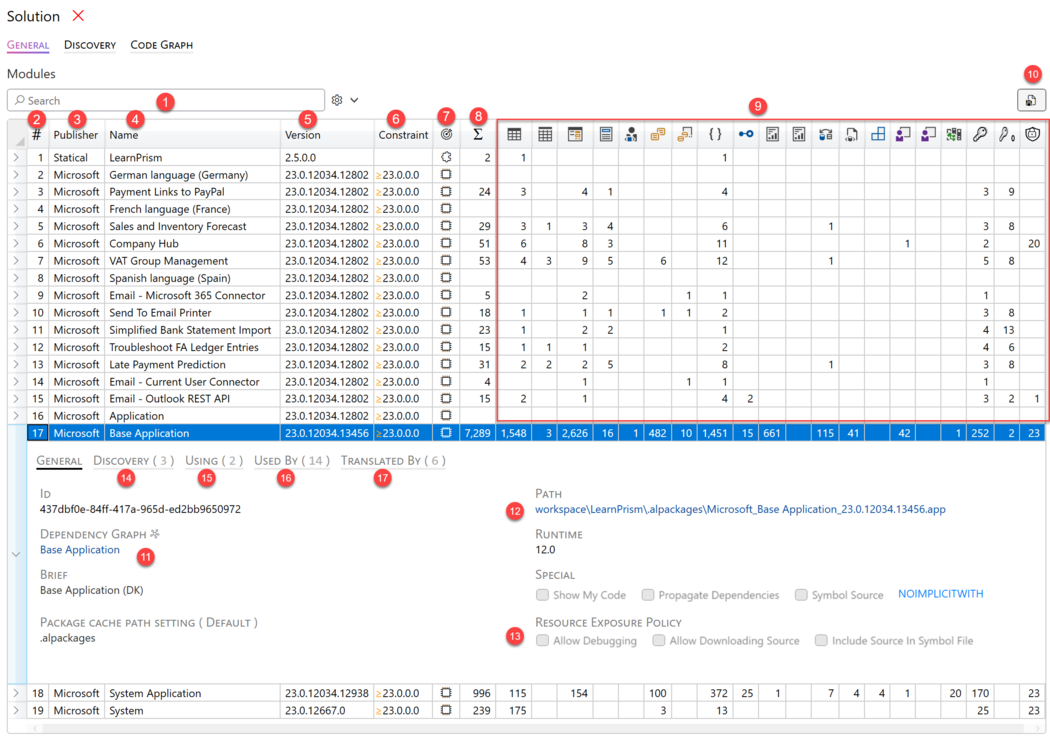1050x738 pixels.
Task: Toggle the Symbol Source checkbox
Action: click(801, 595)
